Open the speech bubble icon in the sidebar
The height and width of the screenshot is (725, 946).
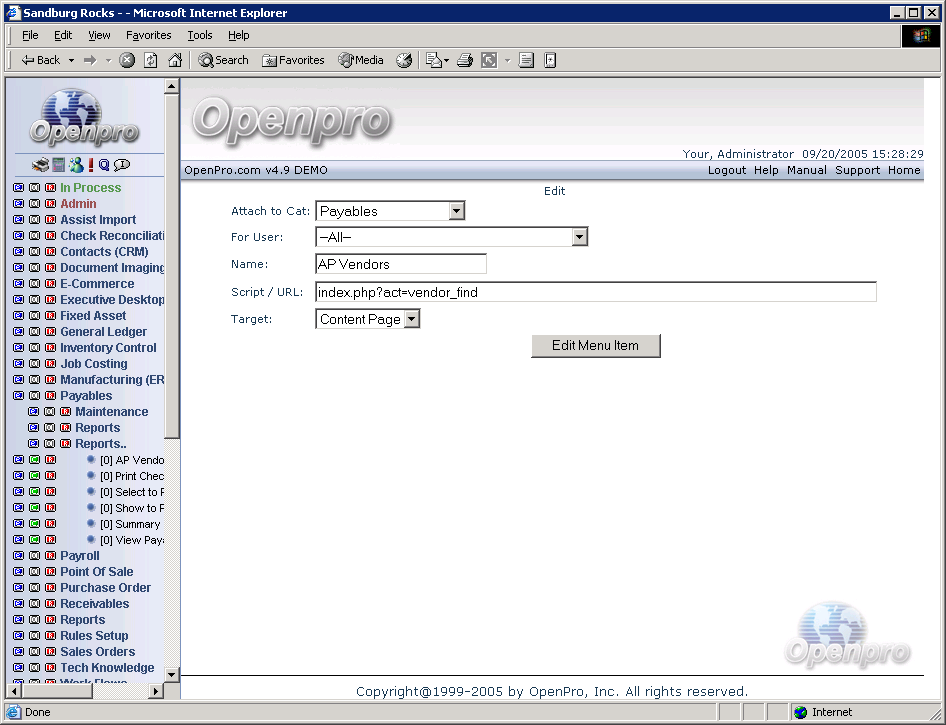click(122, 165)
